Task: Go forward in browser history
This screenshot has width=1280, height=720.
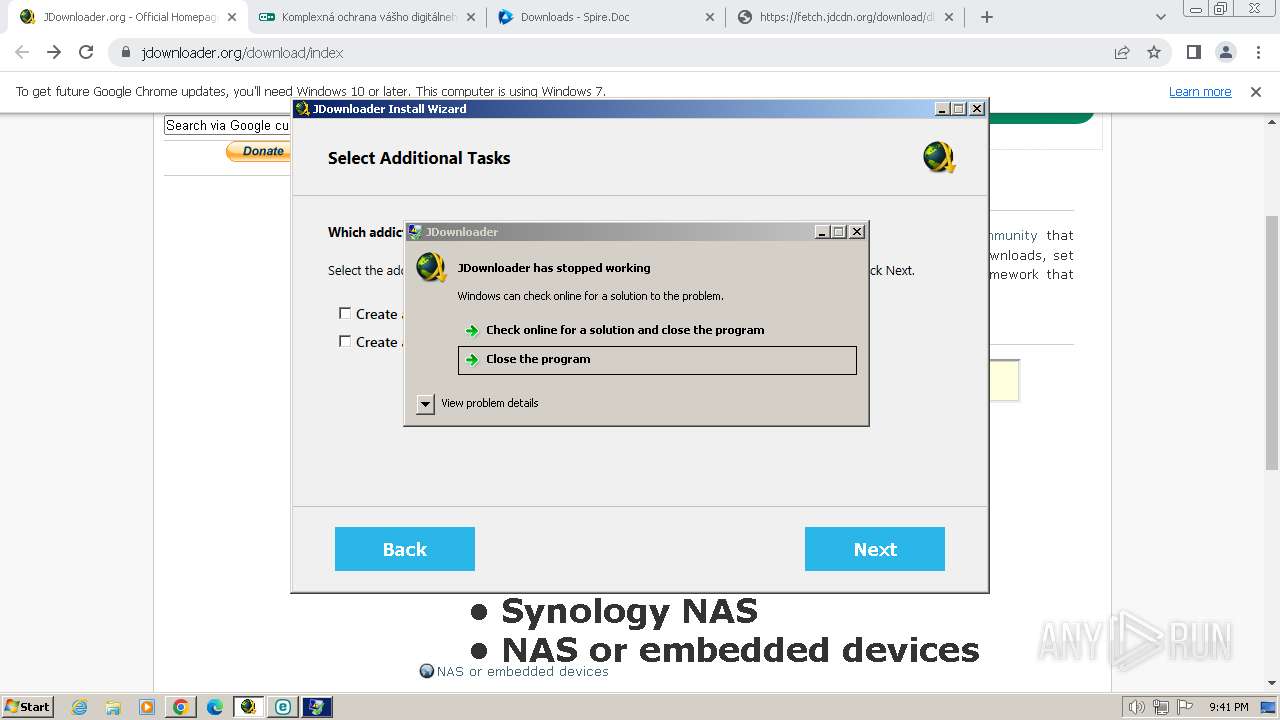Action: click(x=54, y=52)
